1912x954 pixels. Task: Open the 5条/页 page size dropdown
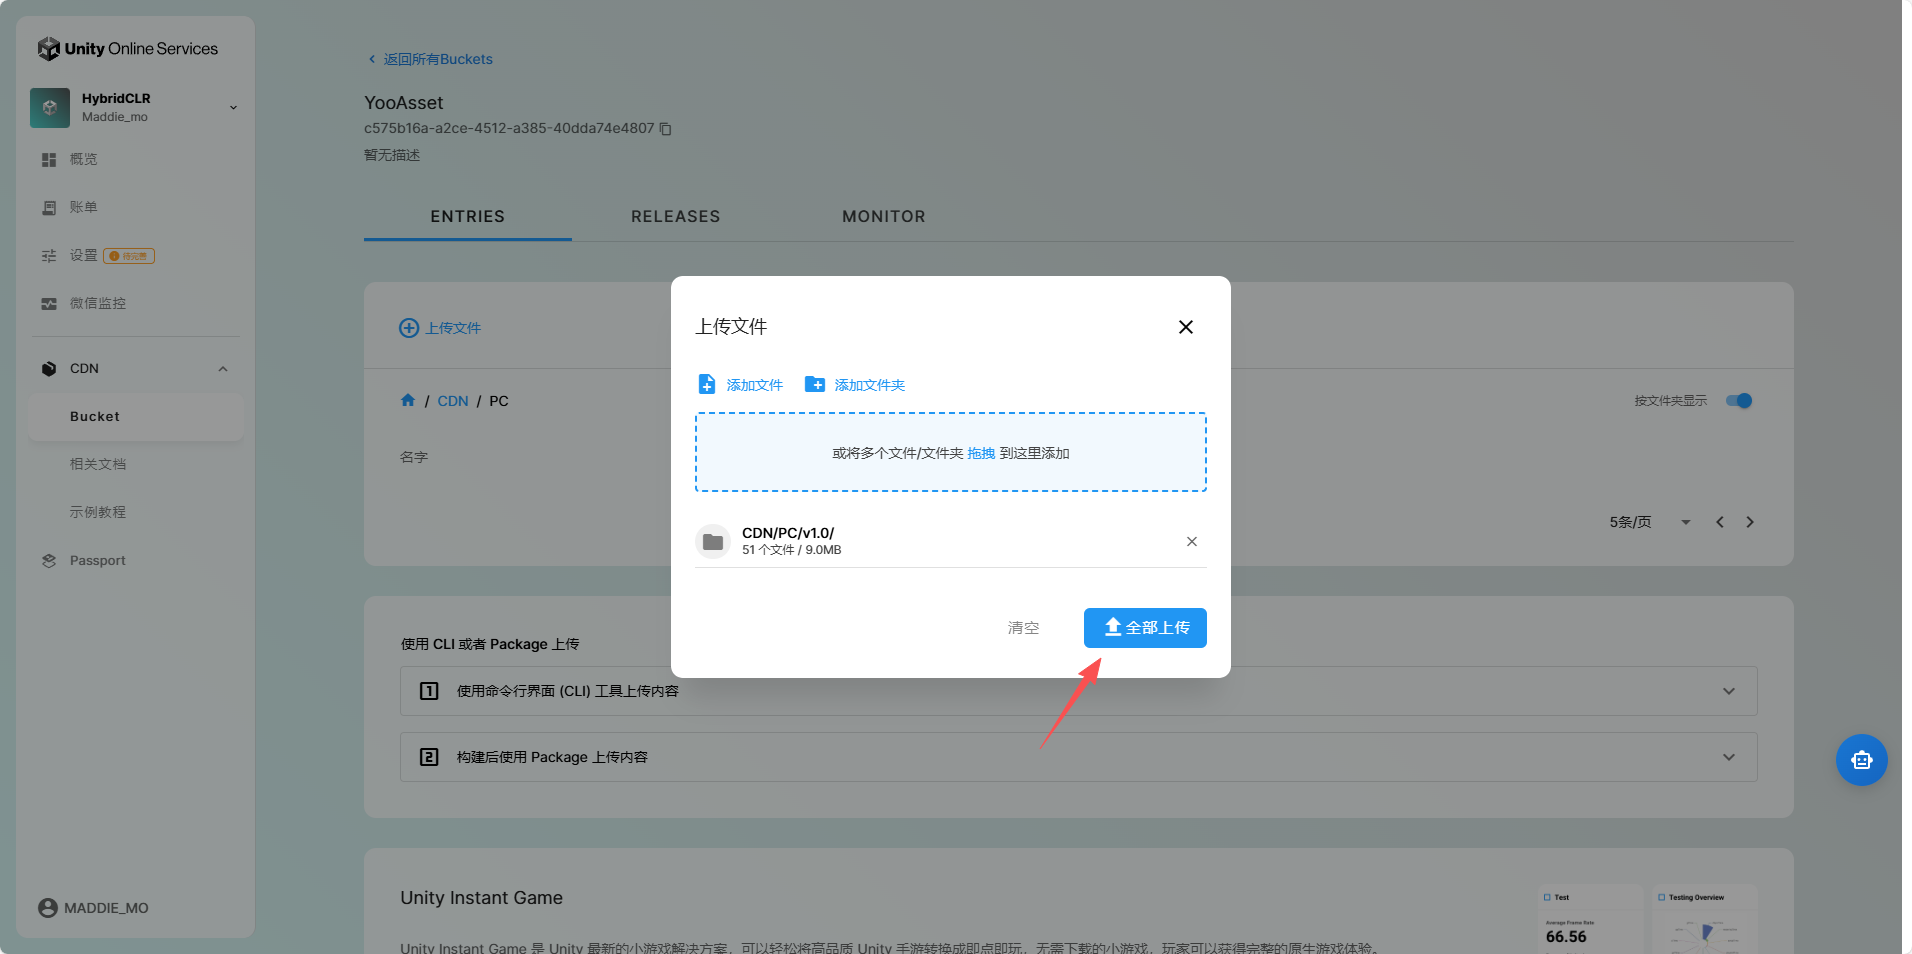[x=1650, y=522]
